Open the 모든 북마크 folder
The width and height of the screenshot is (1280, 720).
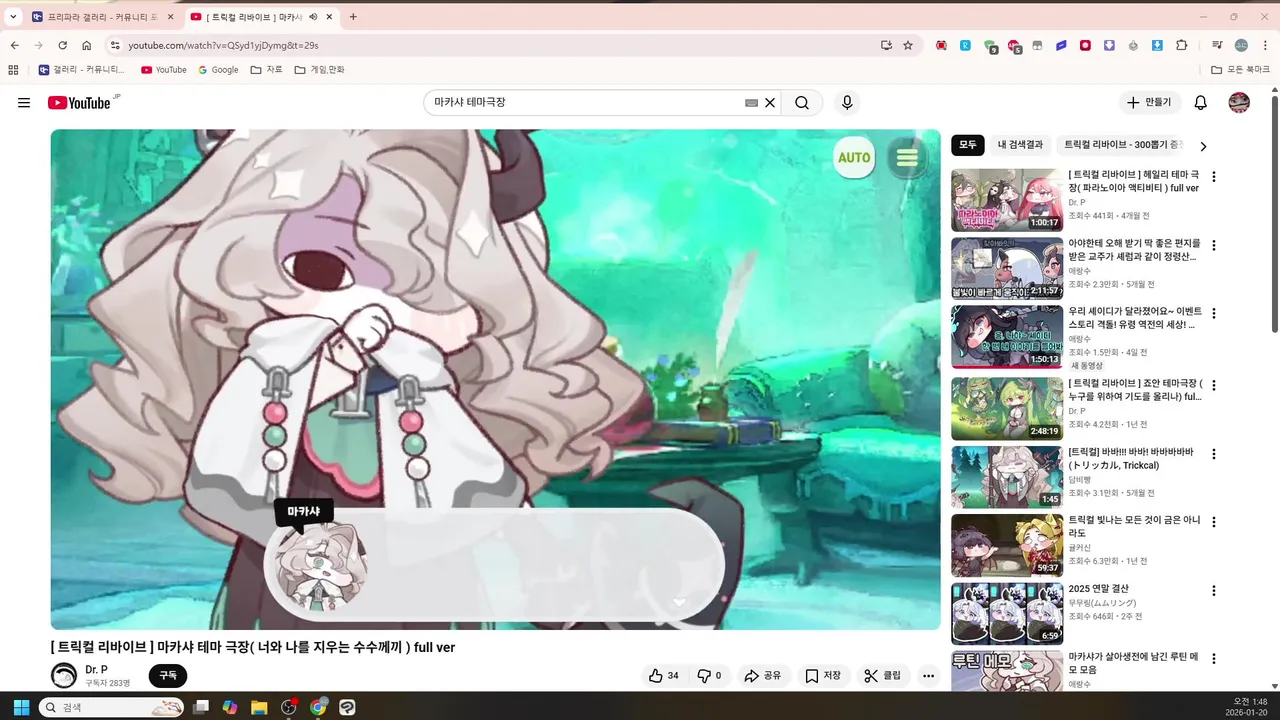(x=1241, y=70)
